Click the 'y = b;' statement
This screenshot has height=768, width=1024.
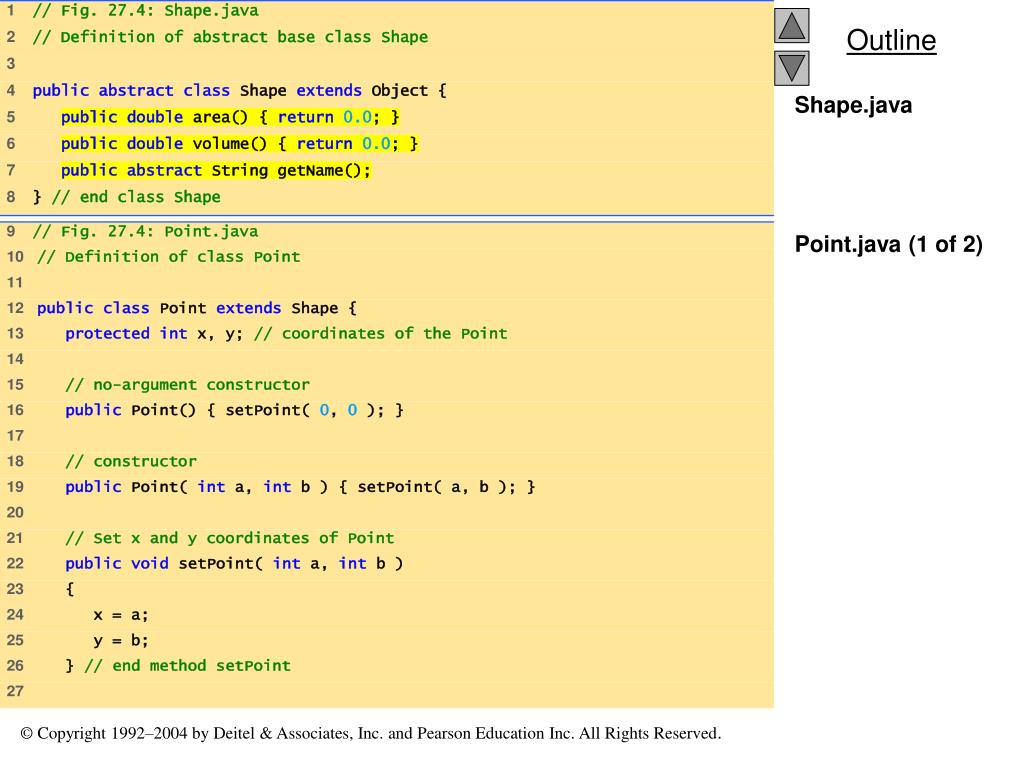coord(121,640)
